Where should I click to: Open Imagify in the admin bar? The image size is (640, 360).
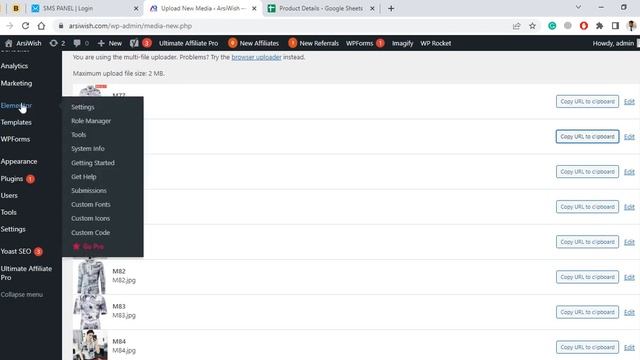402,43
